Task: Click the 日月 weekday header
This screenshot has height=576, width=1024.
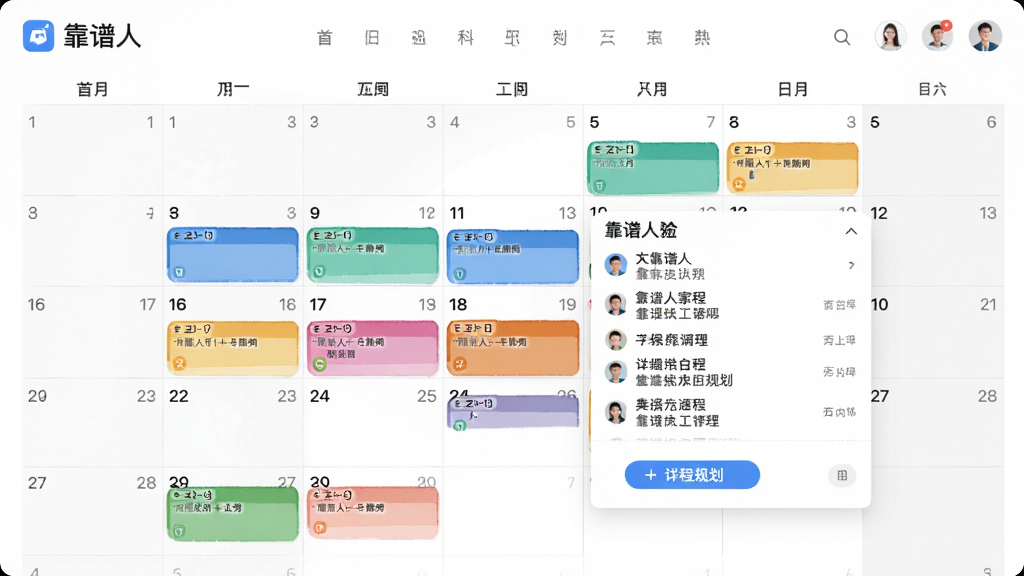Action: (793, 89)
